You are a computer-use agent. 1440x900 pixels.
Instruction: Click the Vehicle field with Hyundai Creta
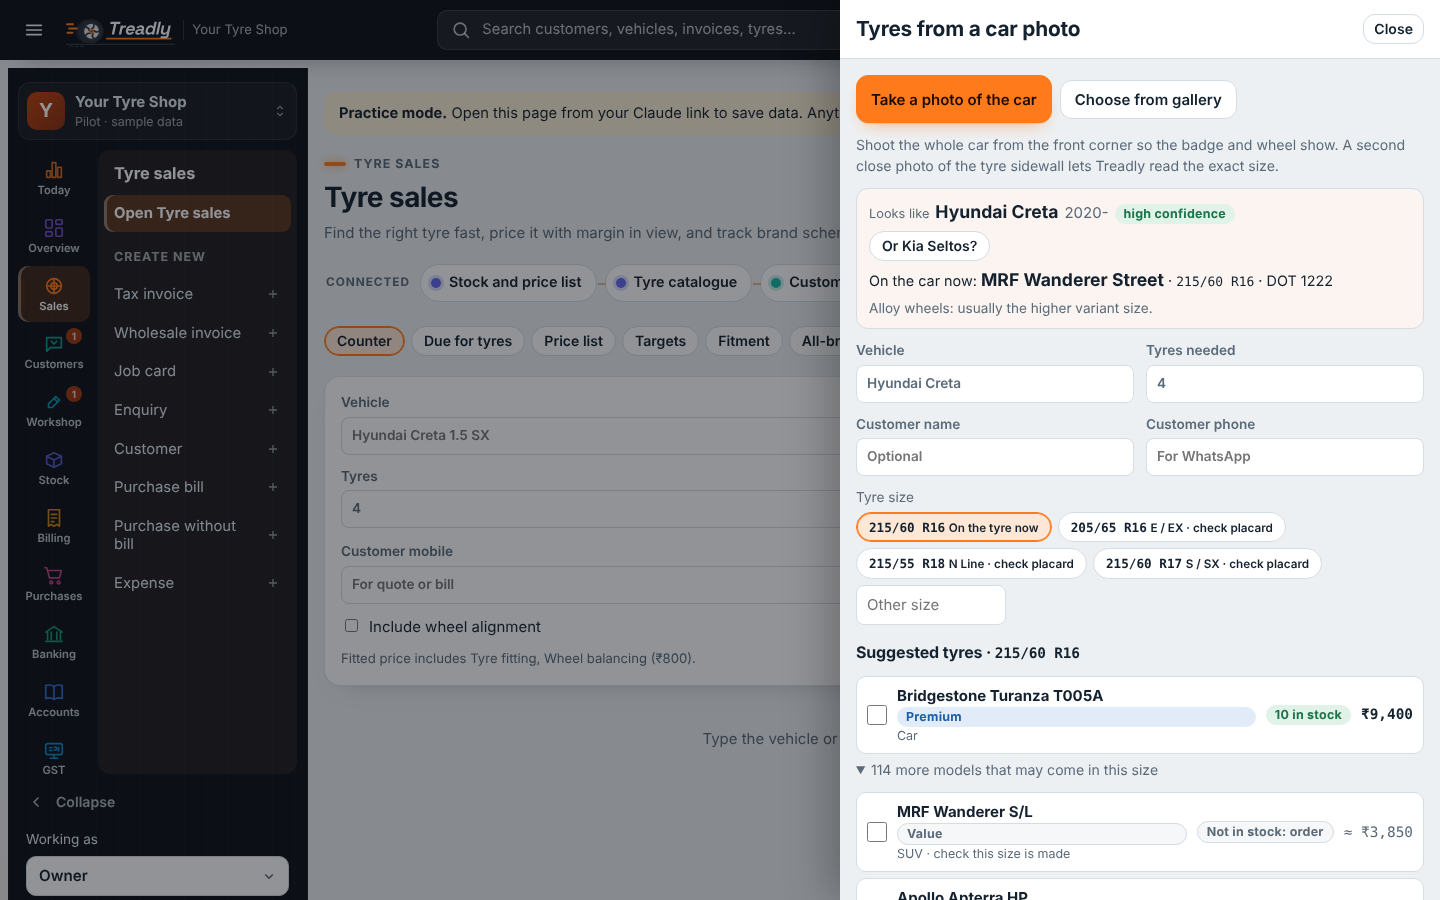994,383
